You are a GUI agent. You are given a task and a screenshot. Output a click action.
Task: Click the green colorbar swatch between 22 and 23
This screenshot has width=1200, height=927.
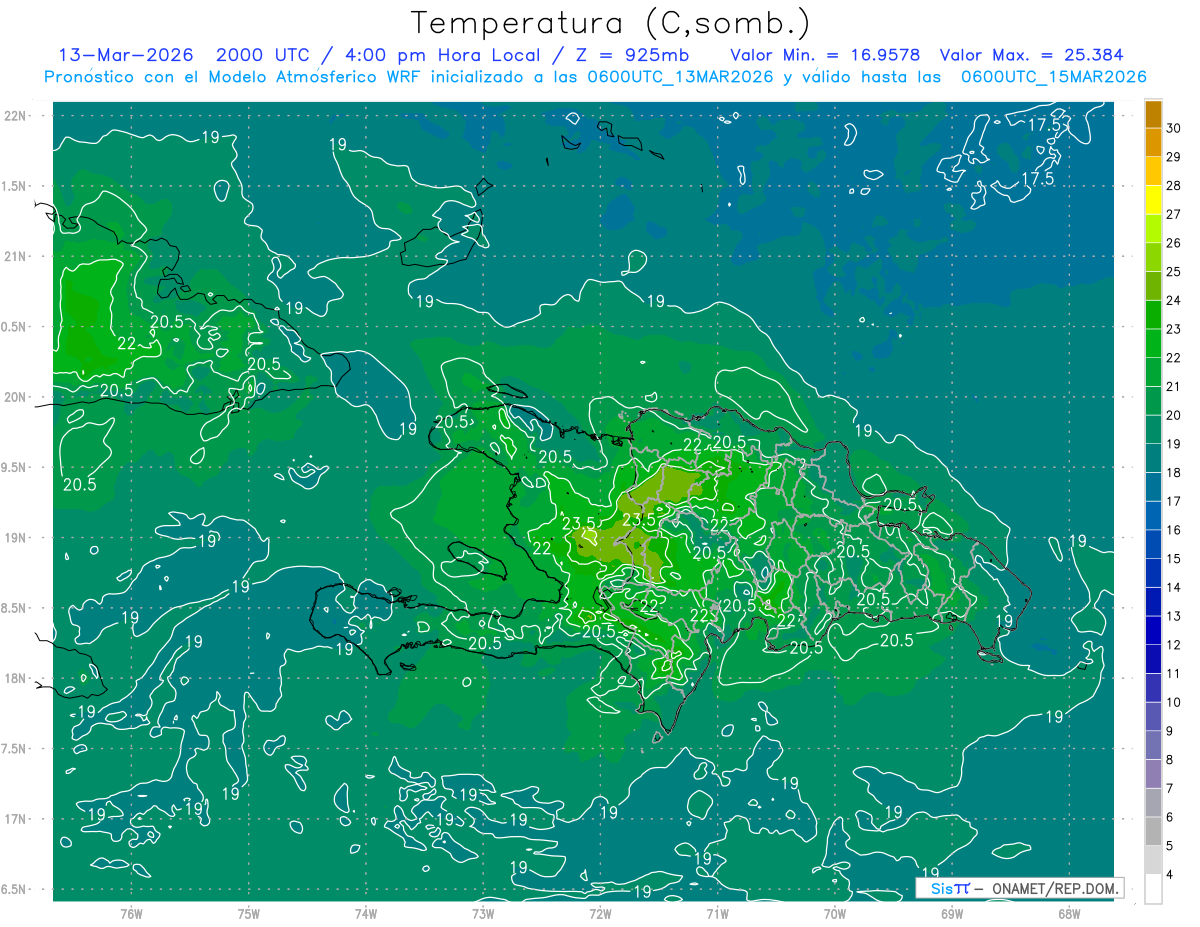click(1153, 343)
